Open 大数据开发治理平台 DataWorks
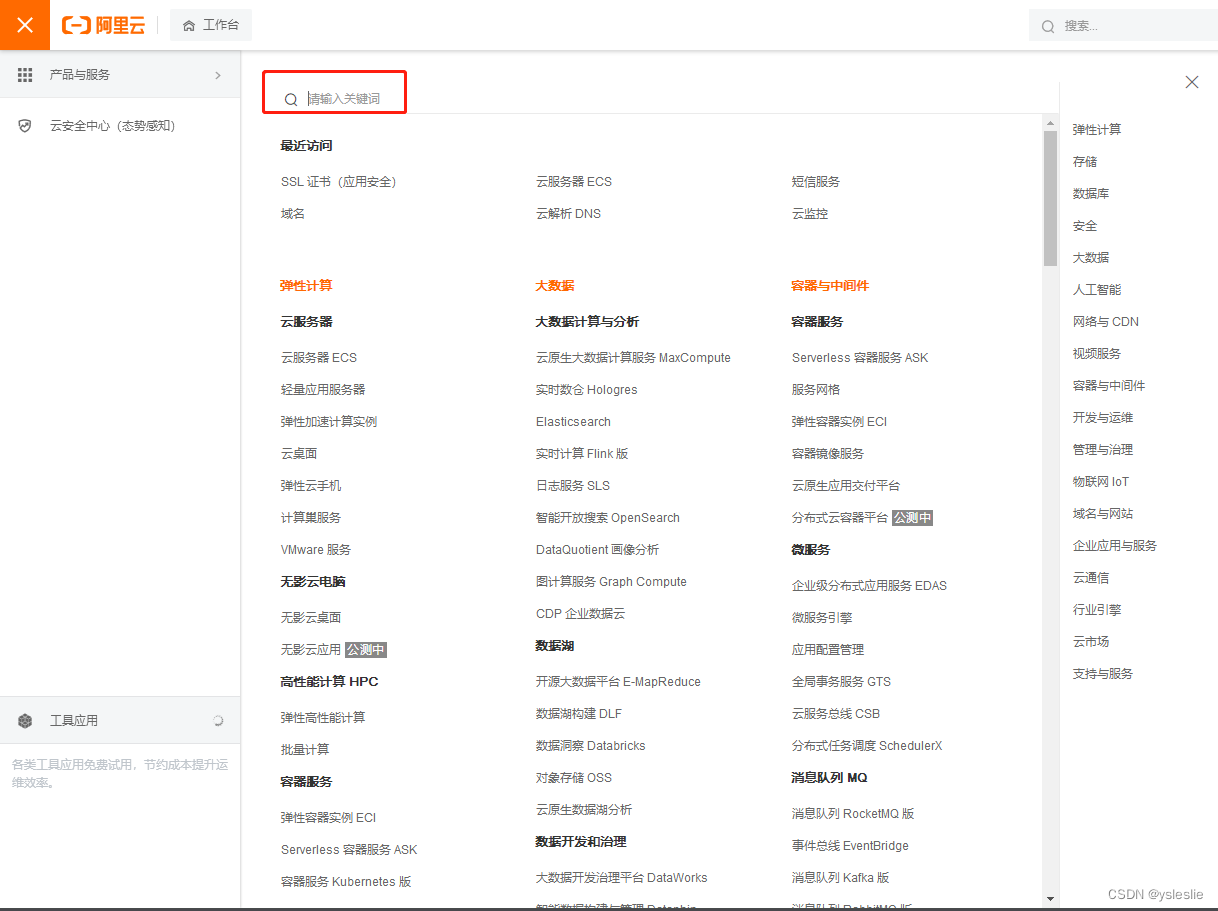 (622, 878)
